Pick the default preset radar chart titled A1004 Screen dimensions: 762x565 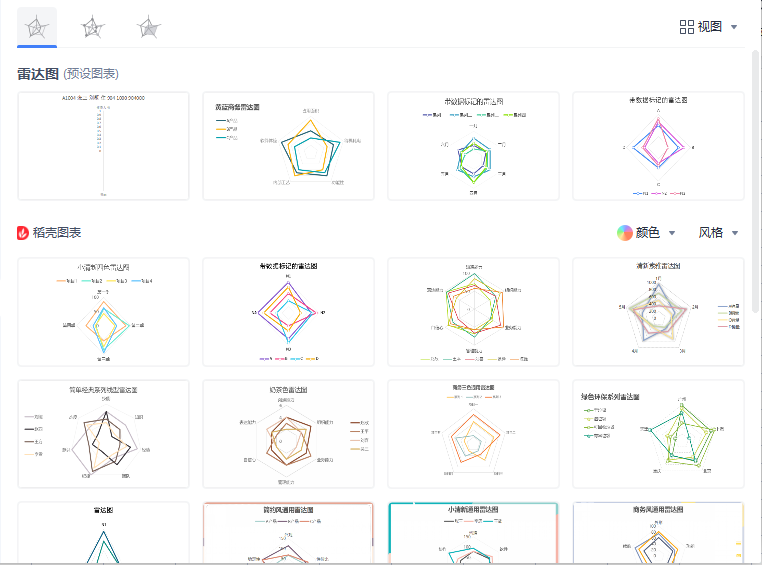[104, 146]
